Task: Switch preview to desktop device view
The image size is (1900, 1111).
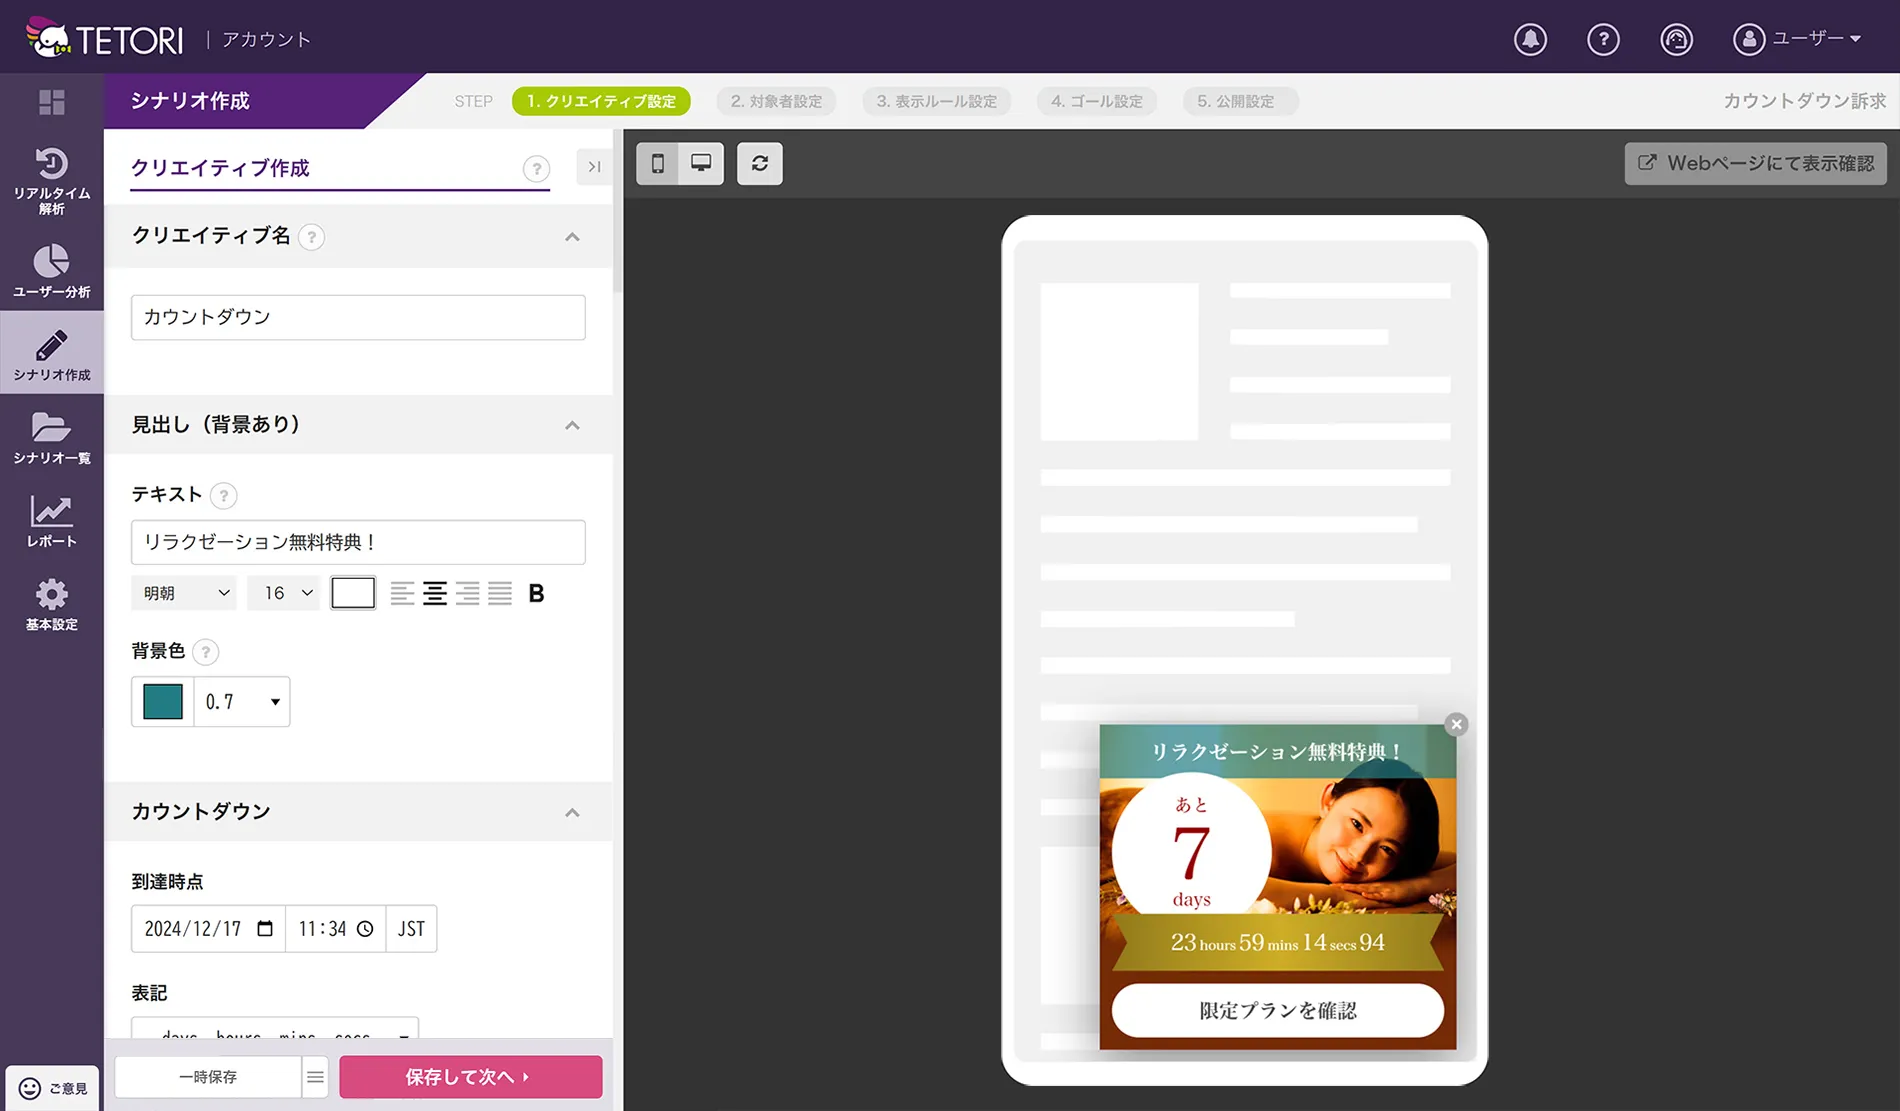Action: point(701,163)
